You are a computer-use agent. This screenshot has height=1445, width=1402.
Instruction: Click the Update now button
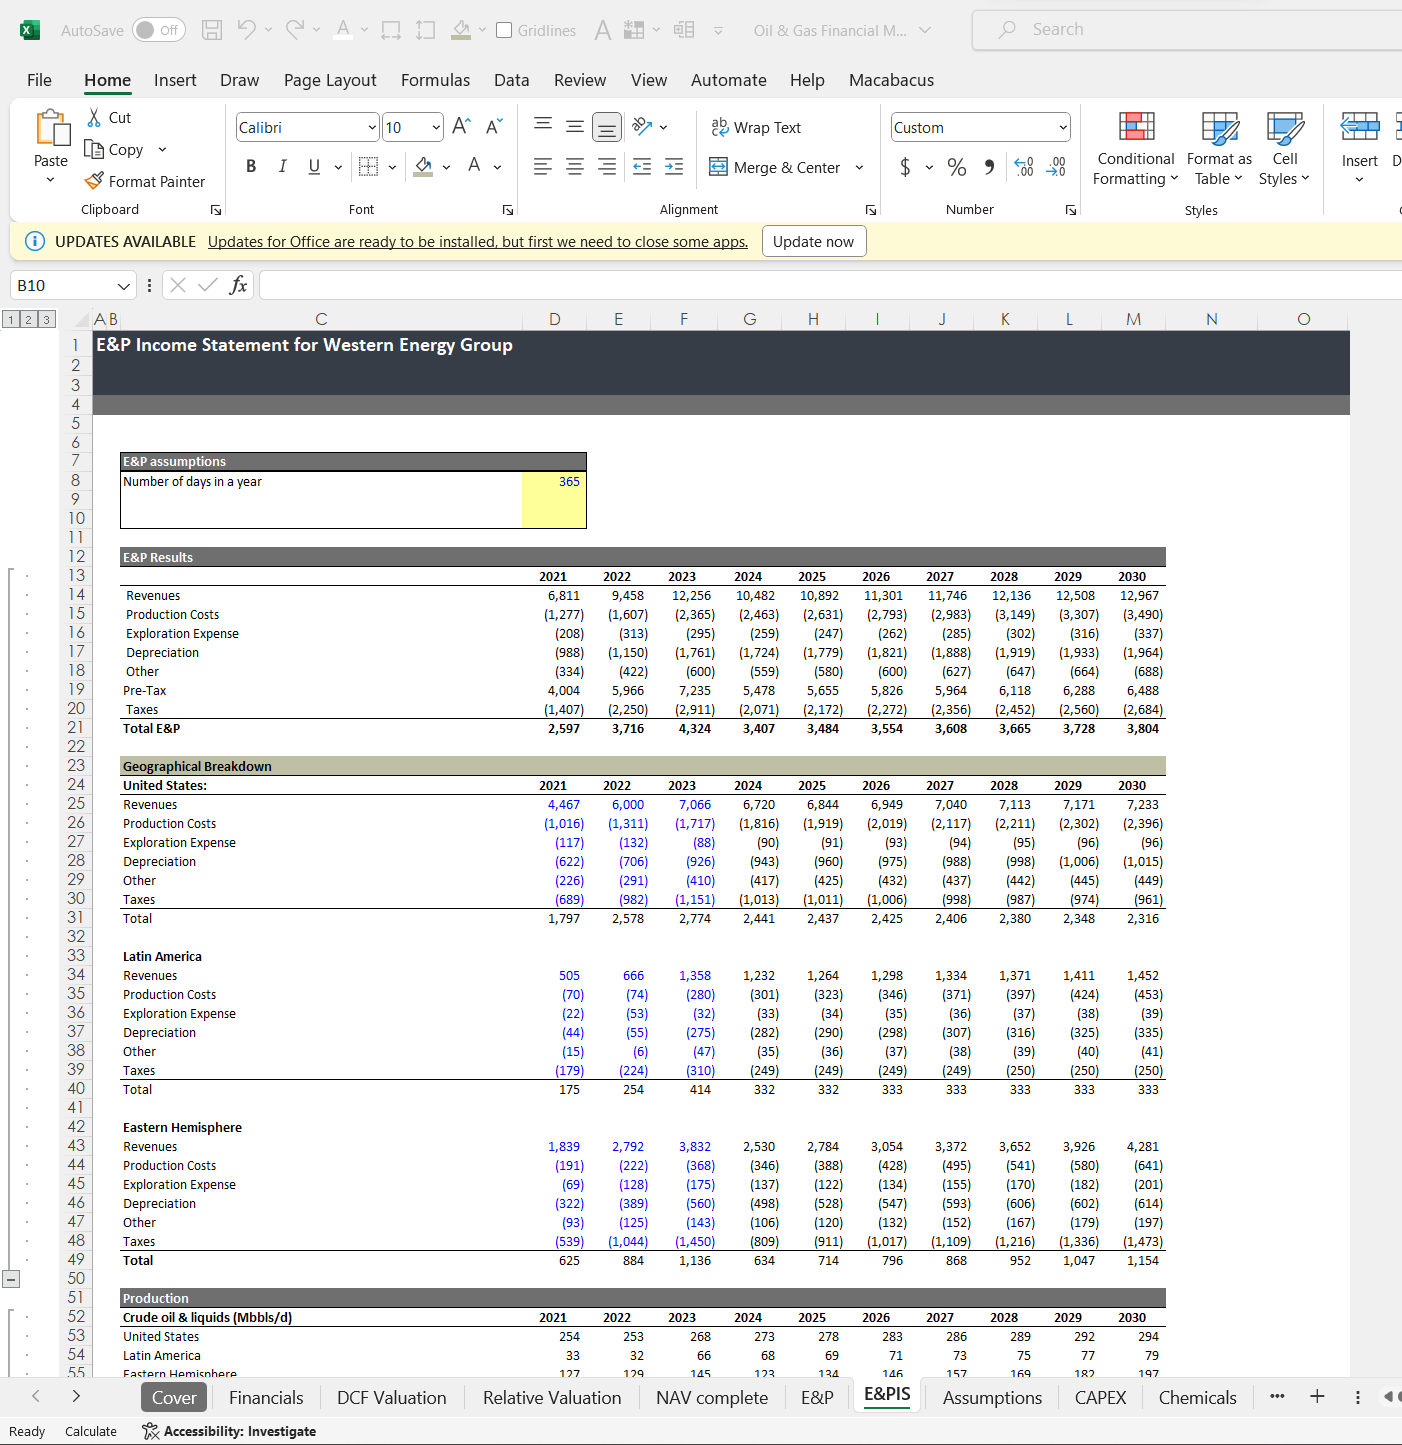(x=814, y=241)
